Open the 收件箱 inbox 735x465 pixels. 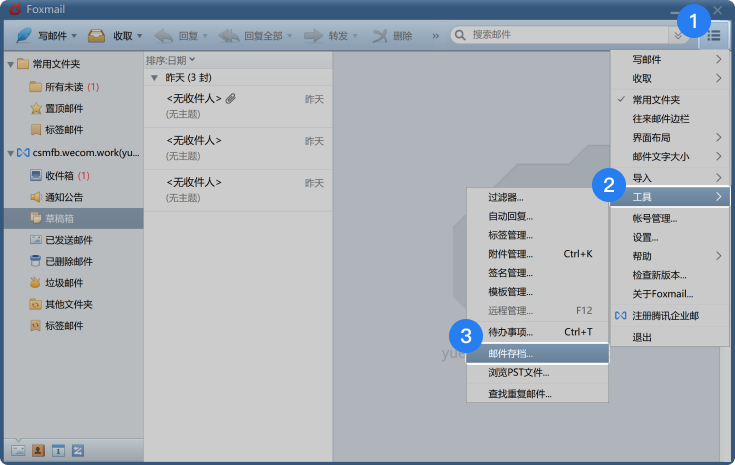point(60,176)
